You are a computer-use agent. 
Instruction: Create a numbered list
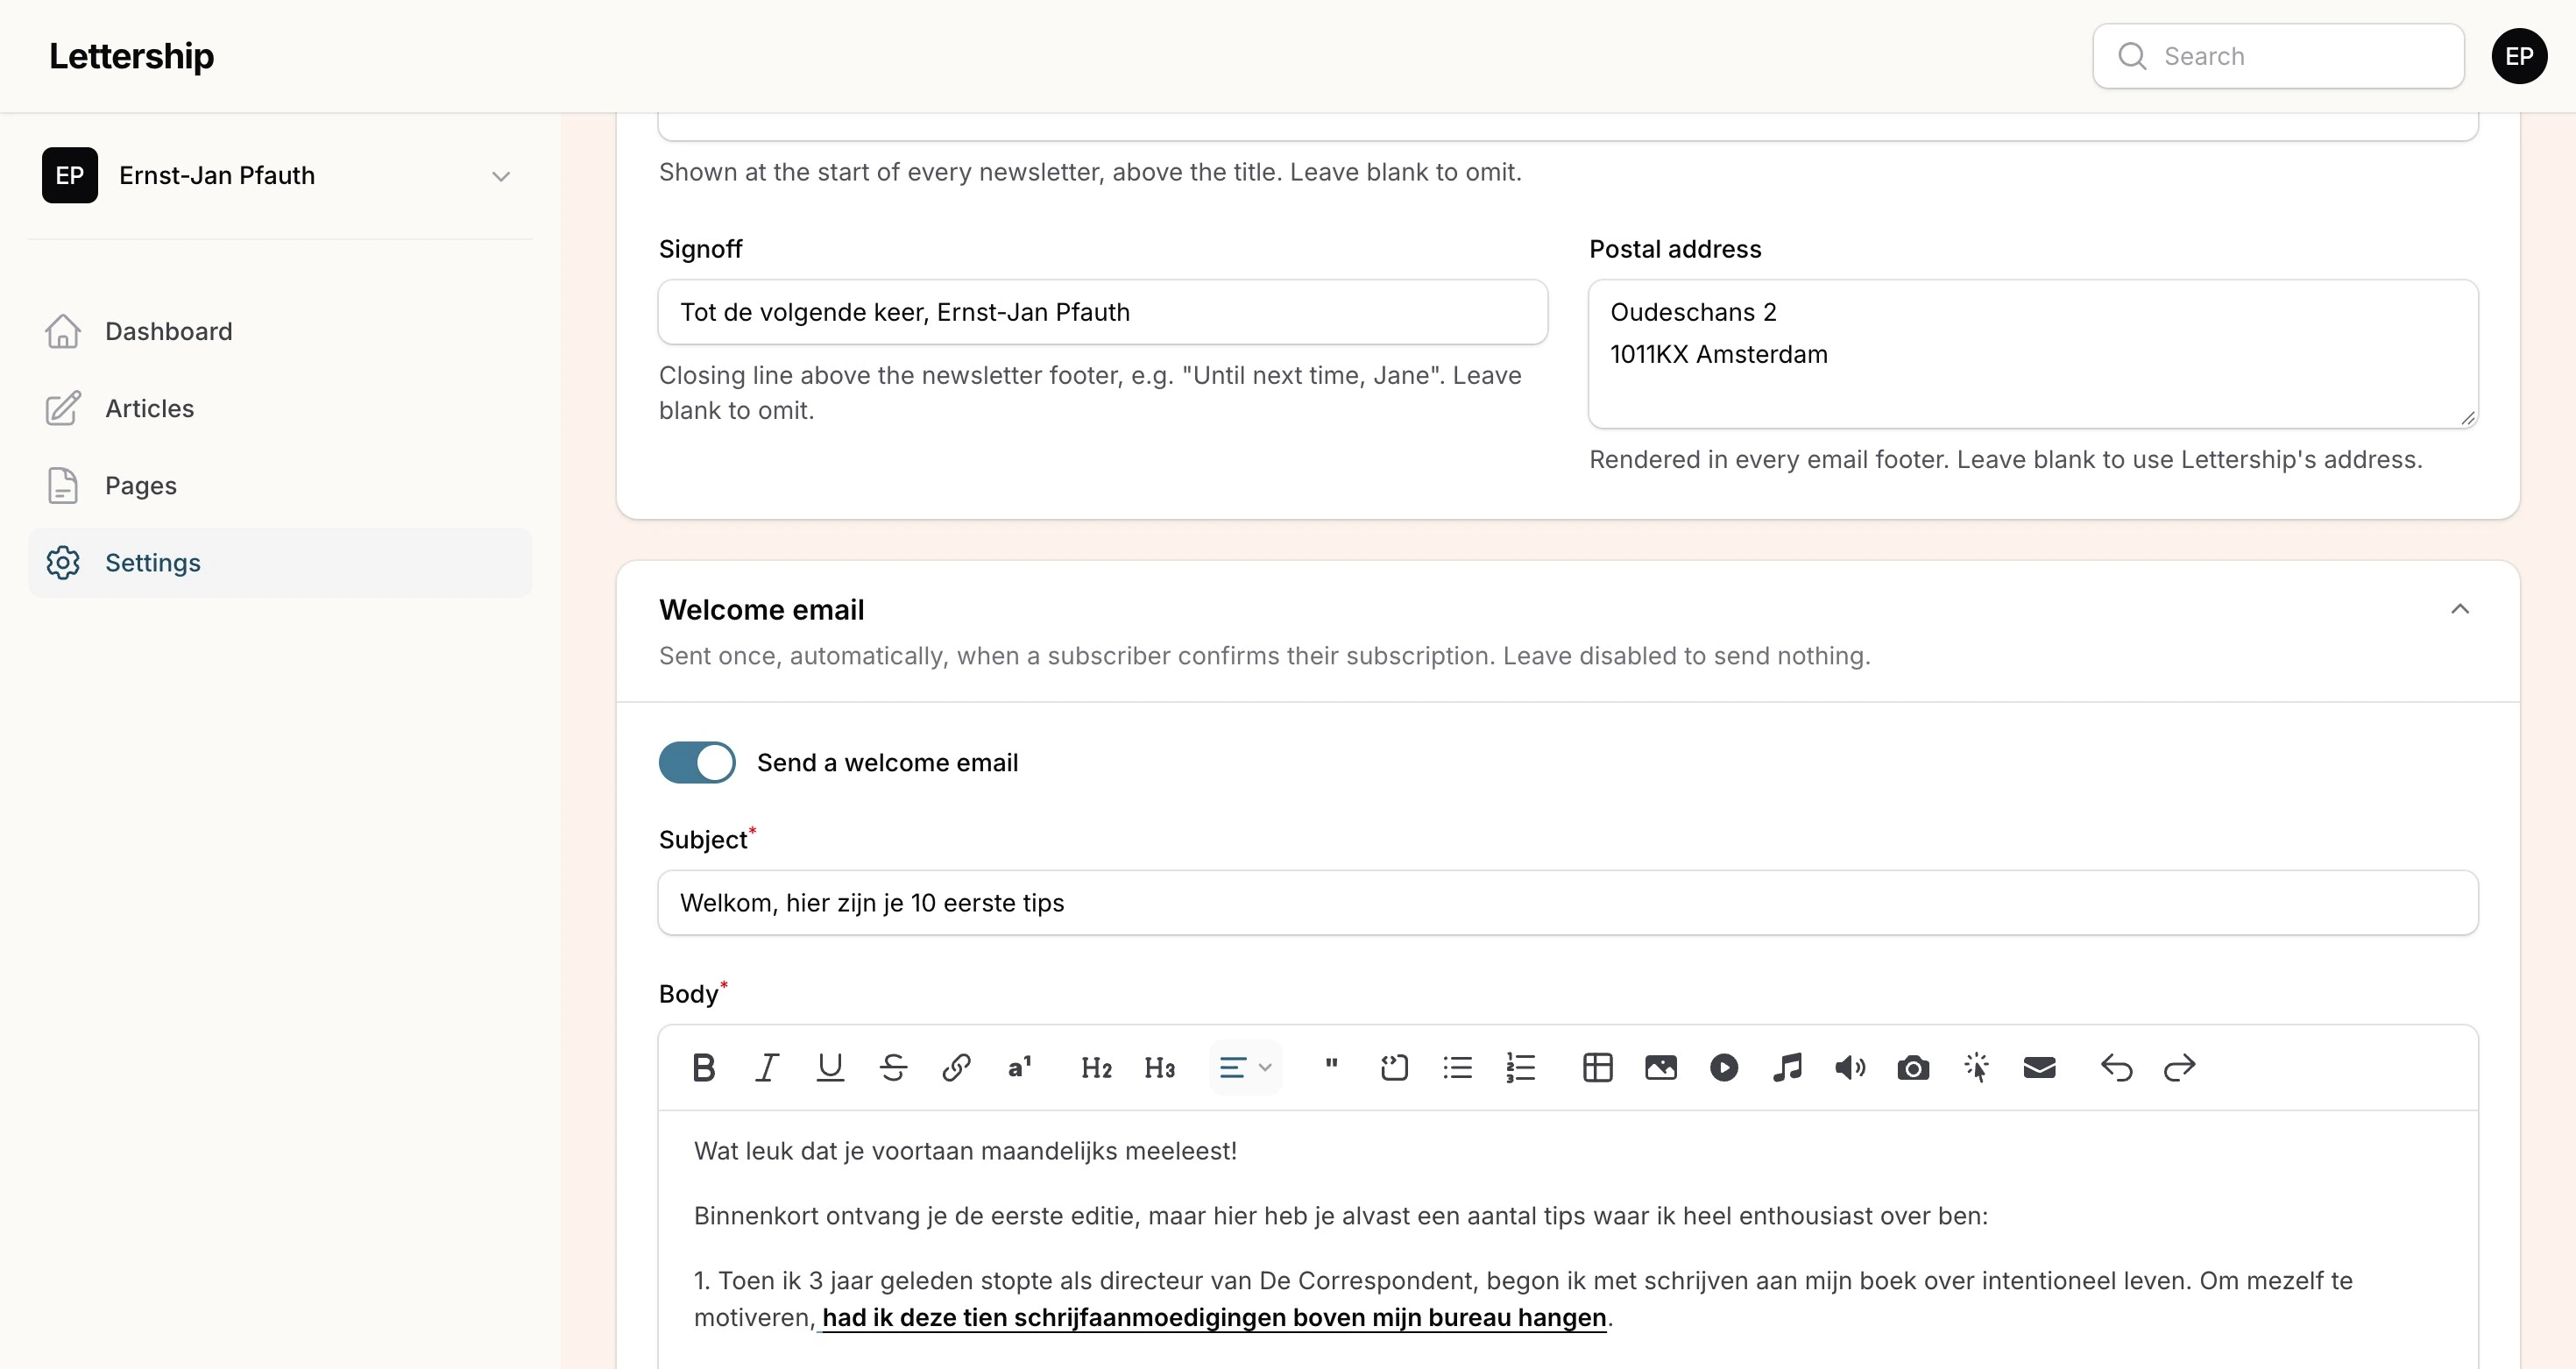point(1520,1067)
